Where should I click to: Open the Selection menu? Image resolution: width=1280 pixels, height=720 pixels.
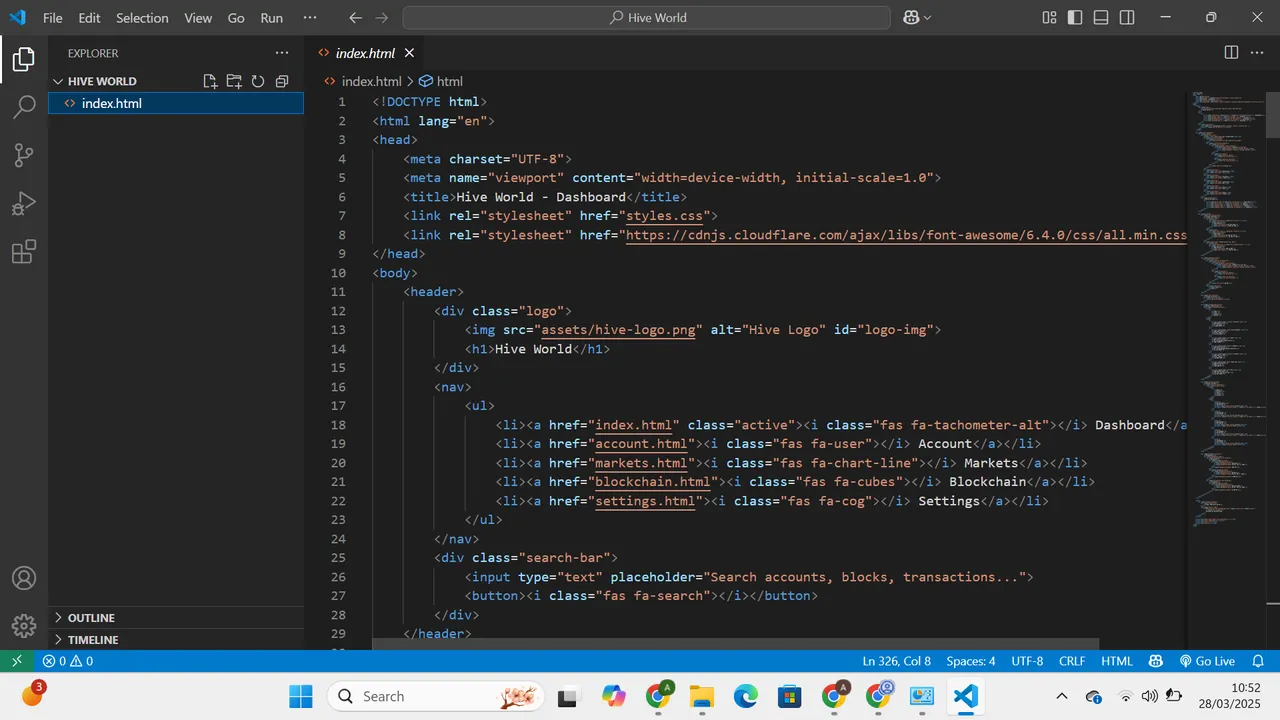click(x=142, y=18)
